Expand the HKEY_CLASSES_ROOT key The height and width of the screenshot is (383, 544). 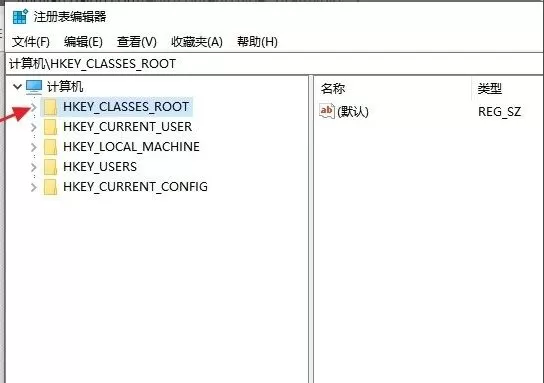pos(34,107)
